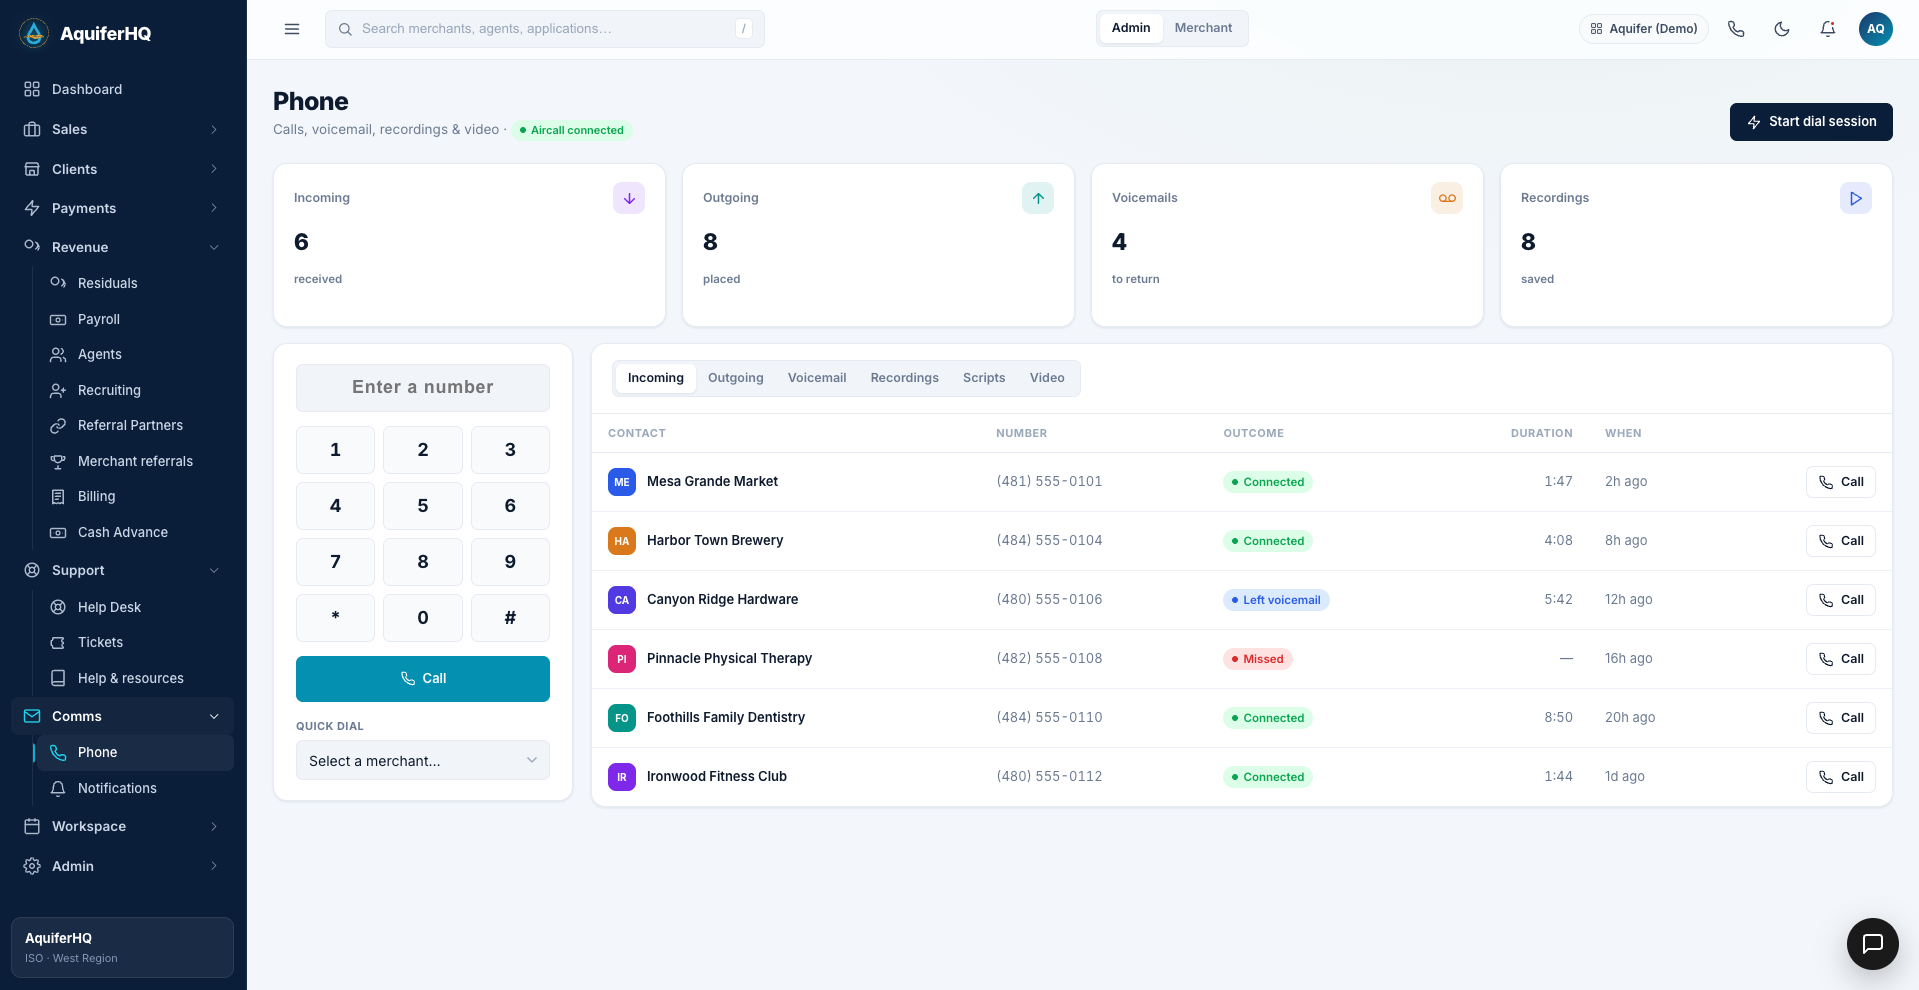Image resolution: width=1919 pixels, height=990 pixels.
Task: Open the chat bubble widget
Action: pos(1873,944)
